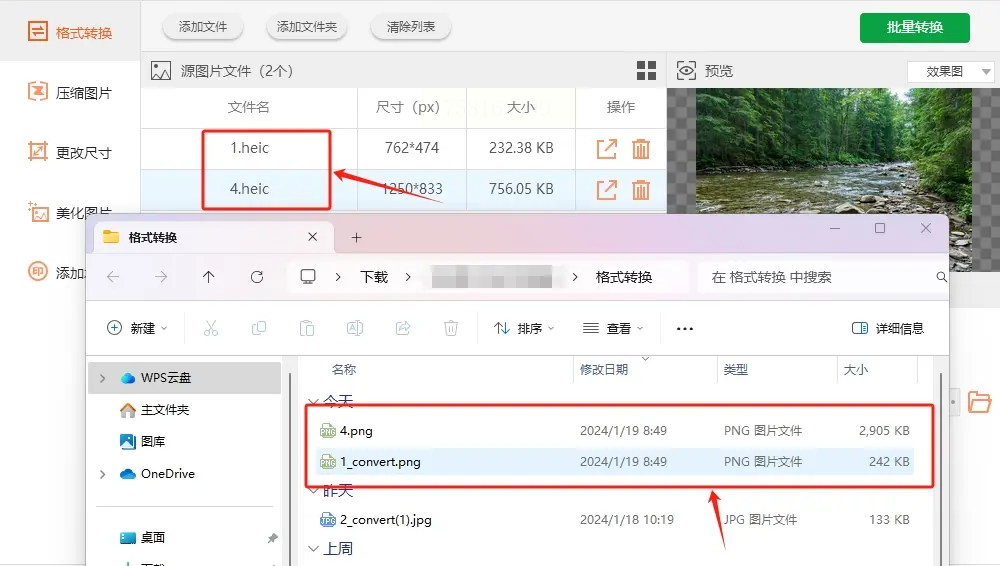Click the 添加文件 button
This screenshot has height=566, width=1000.
[203, 27]
